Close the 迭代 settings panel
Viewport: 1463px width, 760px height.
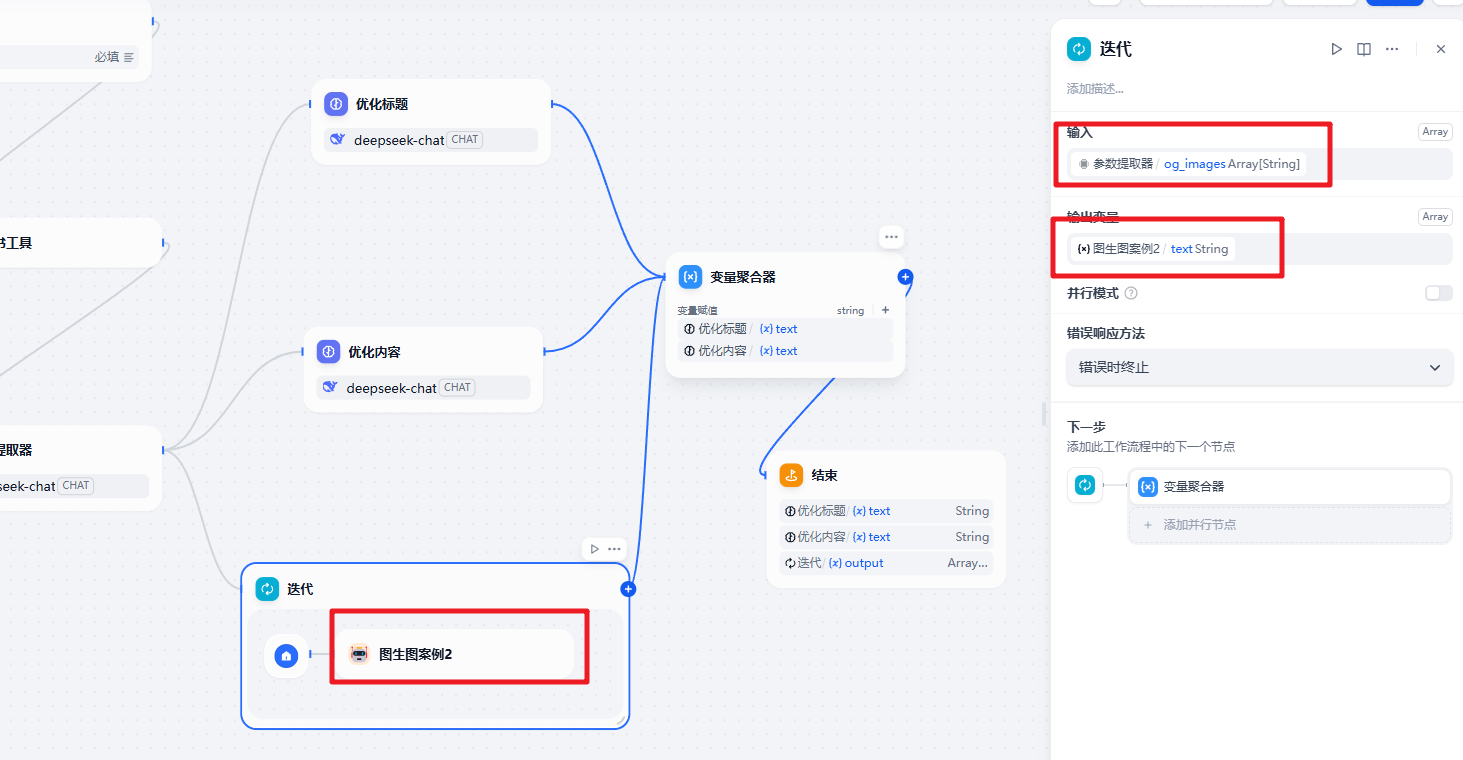pyautogui.click(x=1440, y=49)
